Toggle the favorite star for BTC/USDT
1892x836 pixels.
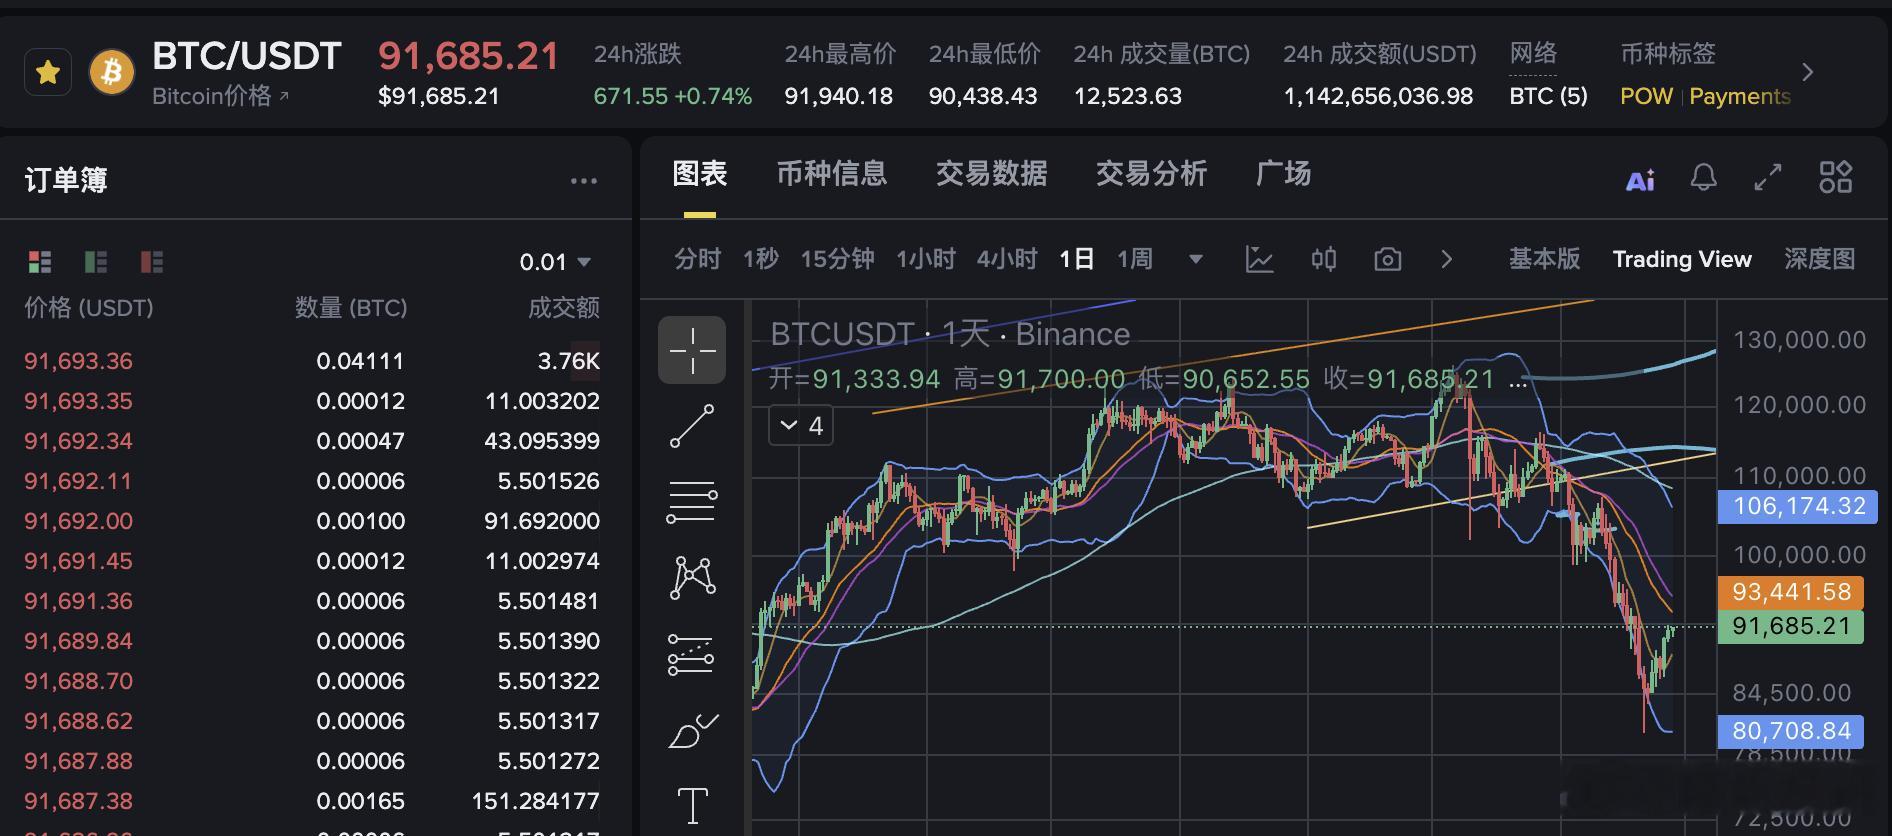coord(47,72)
